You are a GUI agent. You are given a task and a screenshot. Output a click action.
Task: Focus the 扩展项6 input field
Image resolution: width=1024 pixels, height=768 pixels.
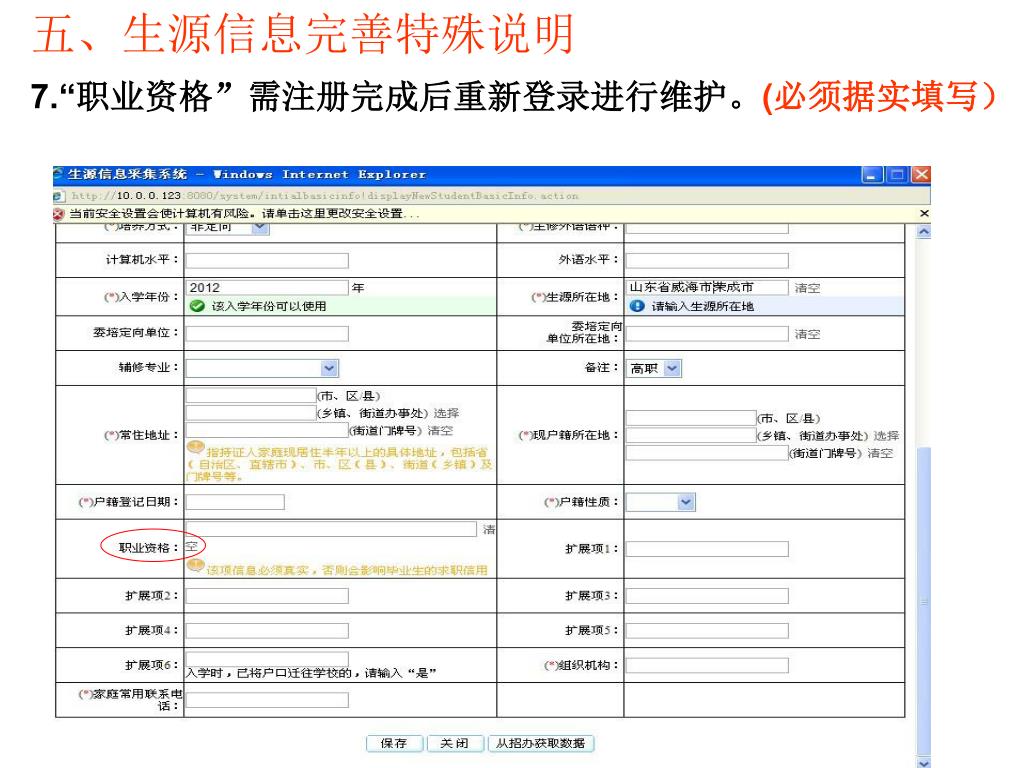(x=267, y=658)
